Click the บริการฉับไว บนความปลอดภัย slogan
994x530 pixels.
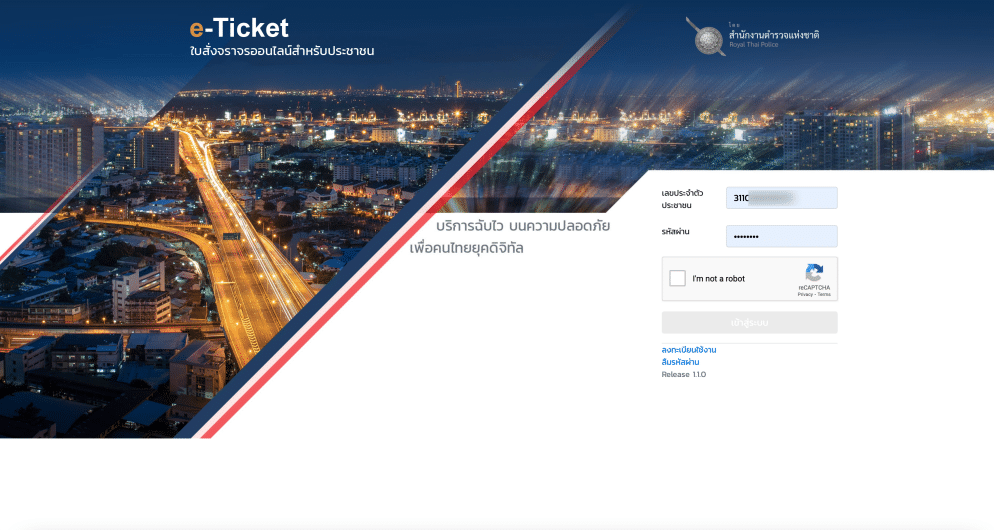pos(523,226)
